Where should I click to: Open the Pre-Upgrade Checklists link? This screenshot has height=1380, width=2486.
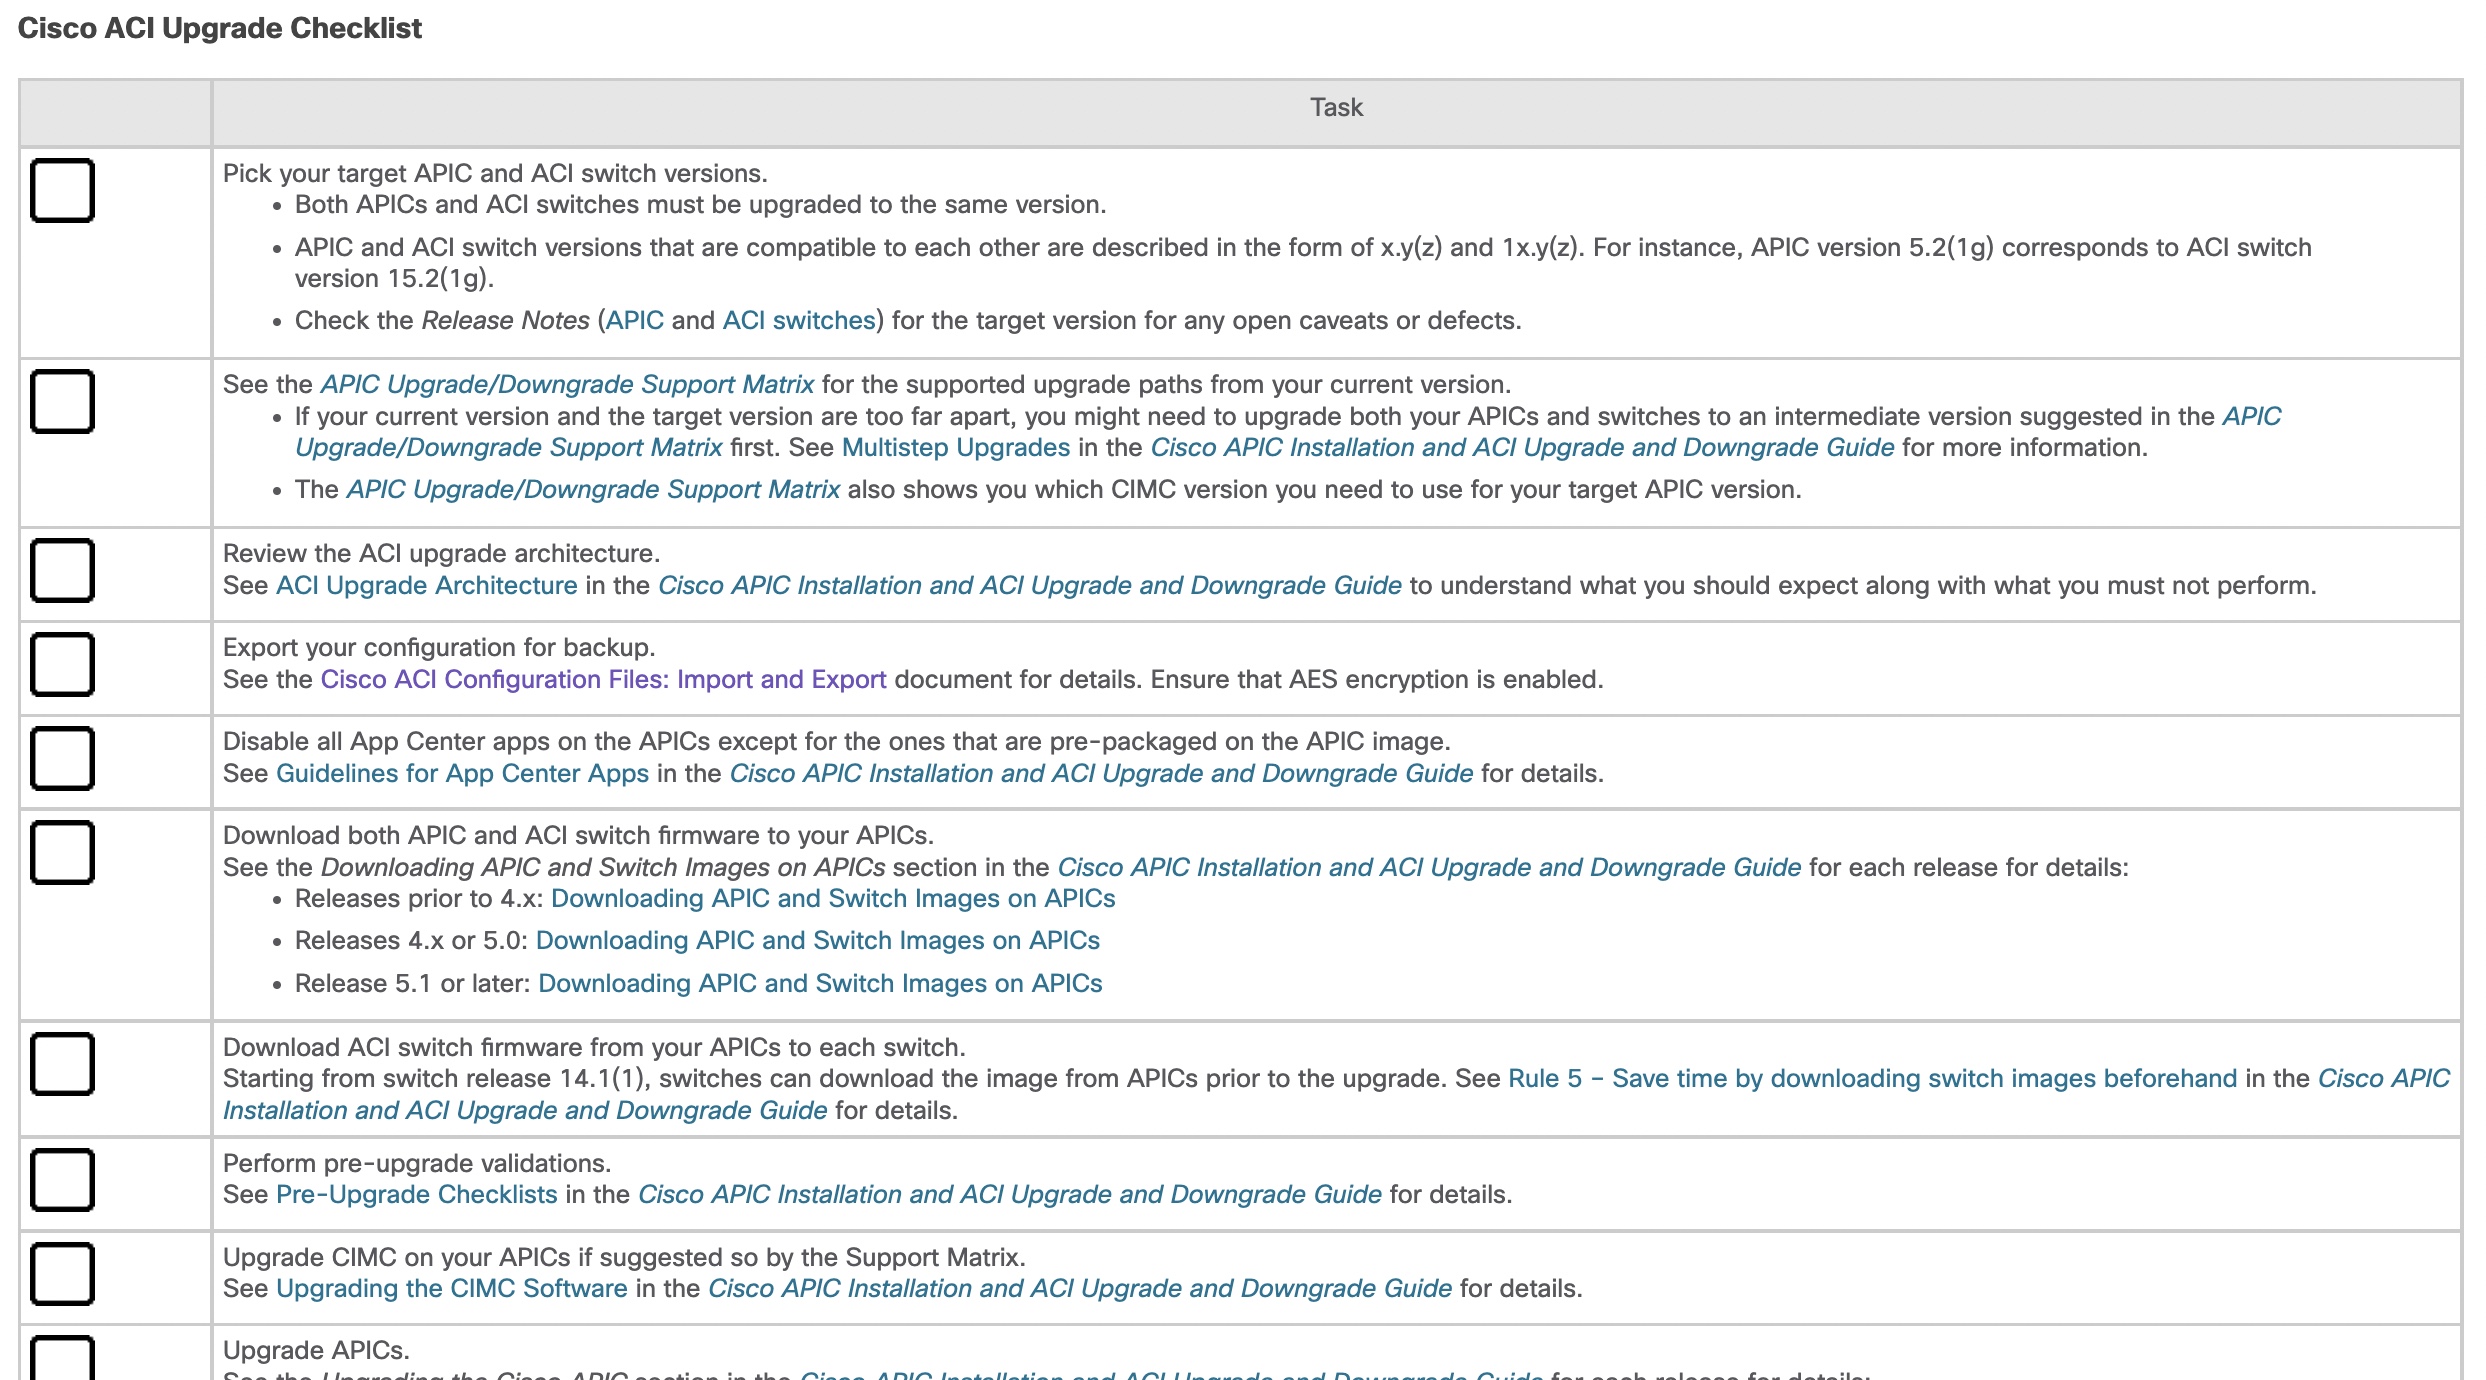coord(416,1195)
